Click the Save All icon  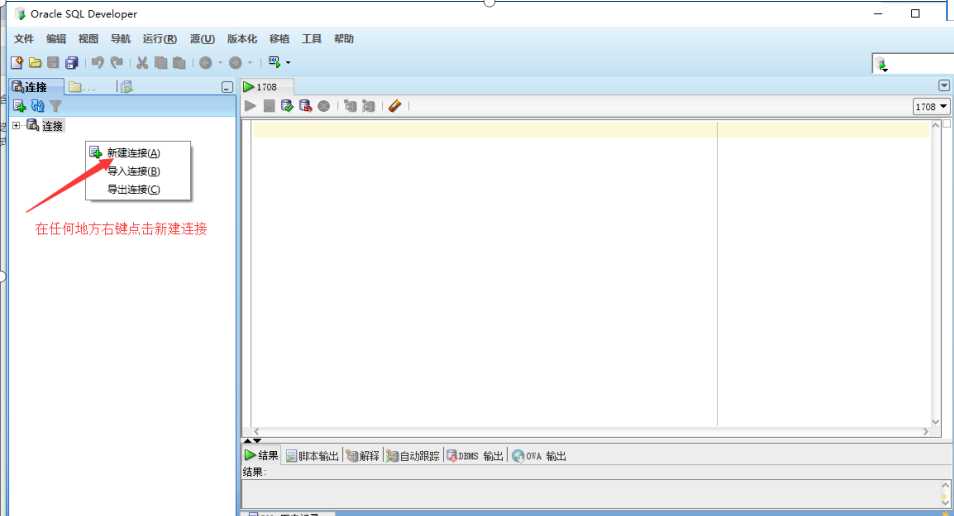coord(72,62)
